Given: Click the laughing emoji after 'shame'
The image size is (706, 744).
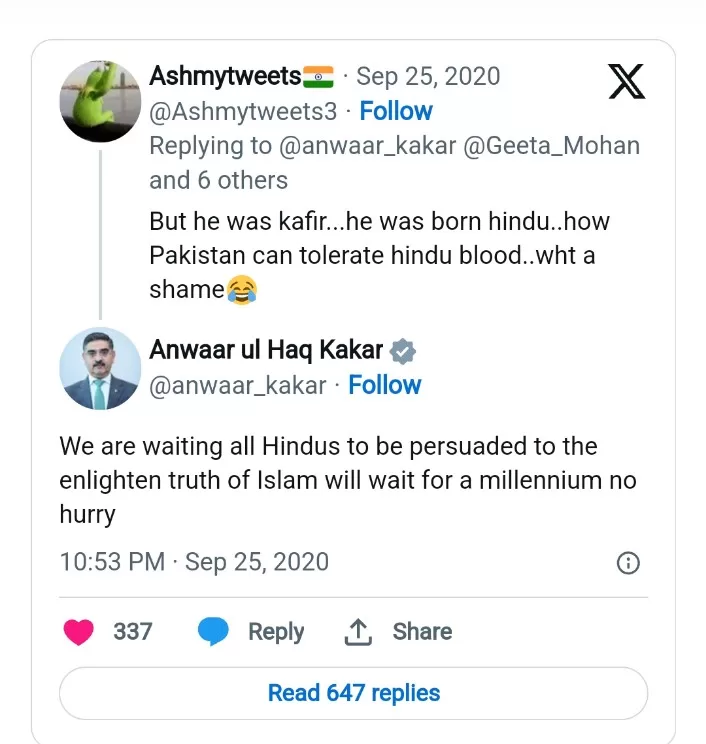Looking at the screenshot, I should [x=241, y=291].
